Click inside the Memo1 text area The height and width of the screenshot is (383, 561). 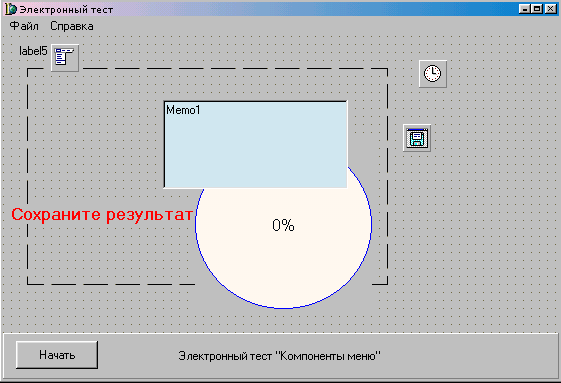[x=255, y=145]
